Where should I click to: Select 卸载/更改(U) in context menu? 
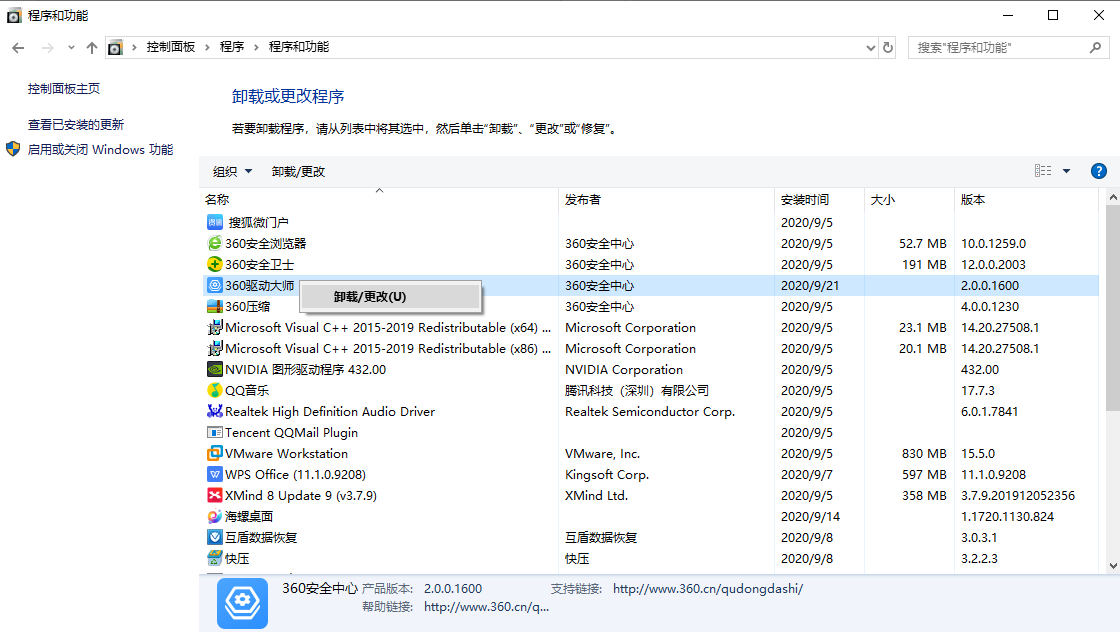click(x=390, y=296)
